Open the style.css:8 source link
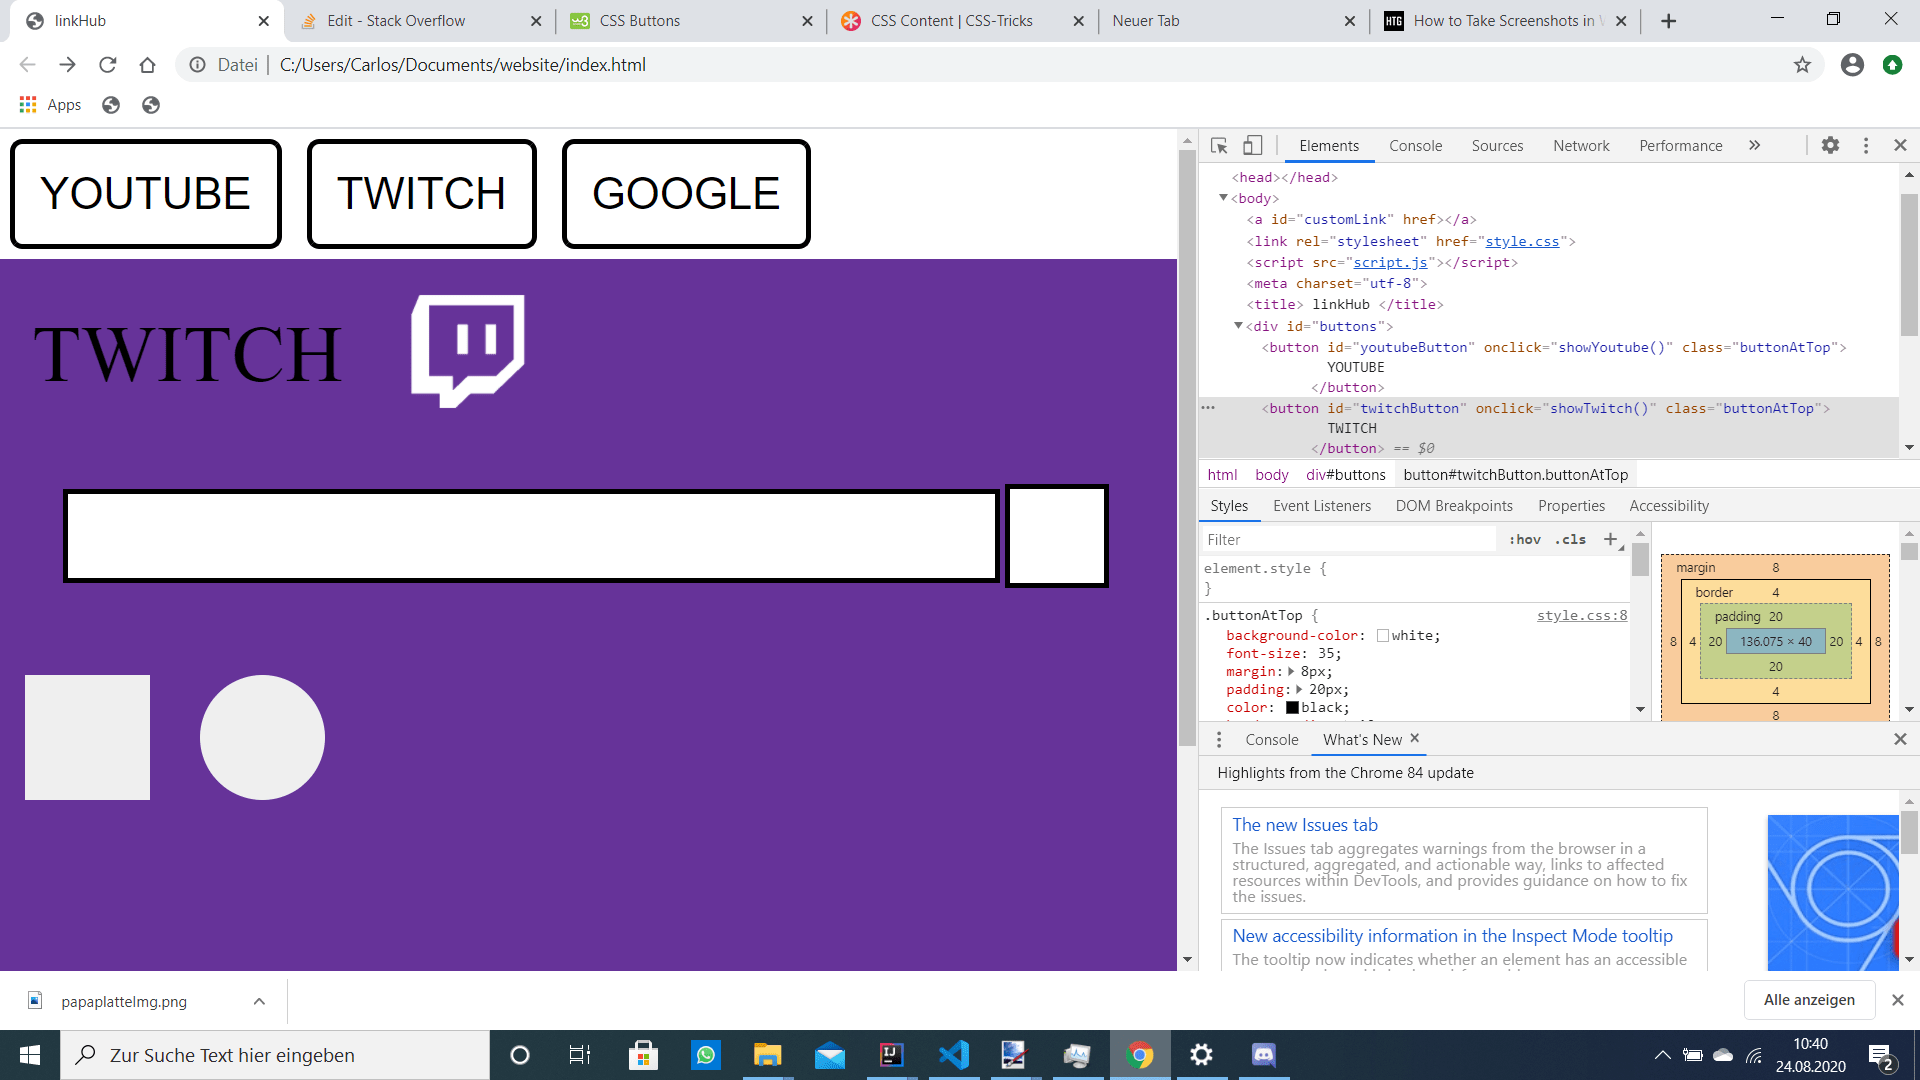 click(1581, 616)
